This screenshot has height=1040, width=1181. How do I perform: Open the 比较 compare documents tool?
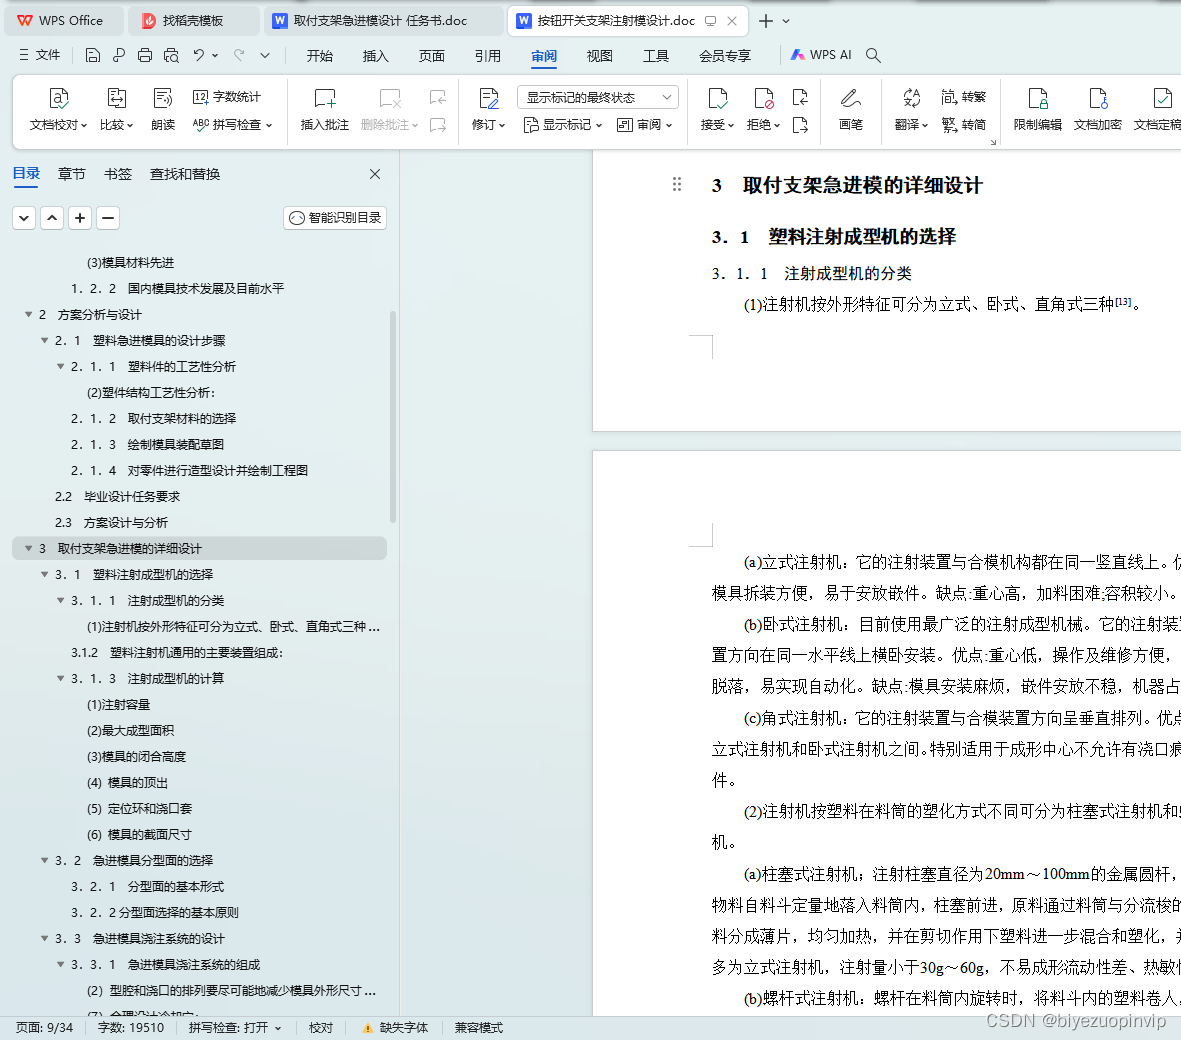(117, 110)
